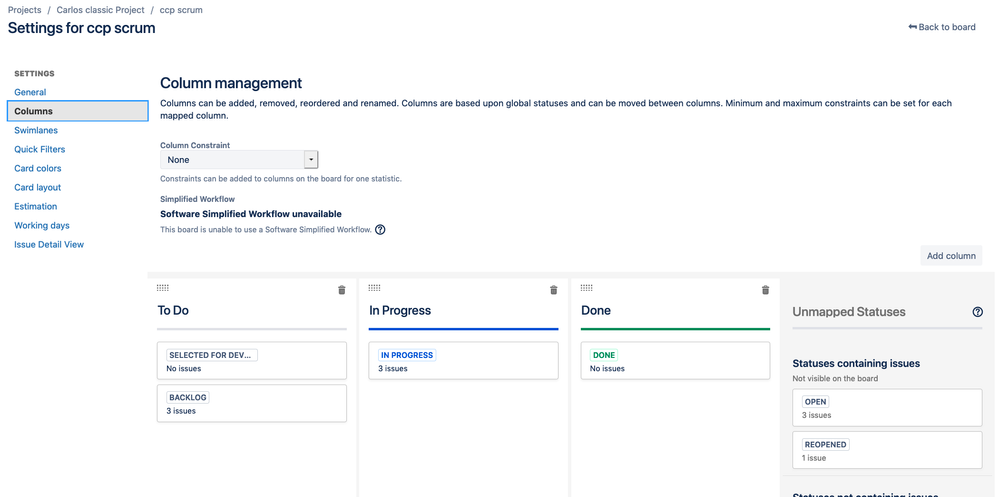Delete the Done column with trash icon
This screenshot has height=497, width=999.
point(766,290)
